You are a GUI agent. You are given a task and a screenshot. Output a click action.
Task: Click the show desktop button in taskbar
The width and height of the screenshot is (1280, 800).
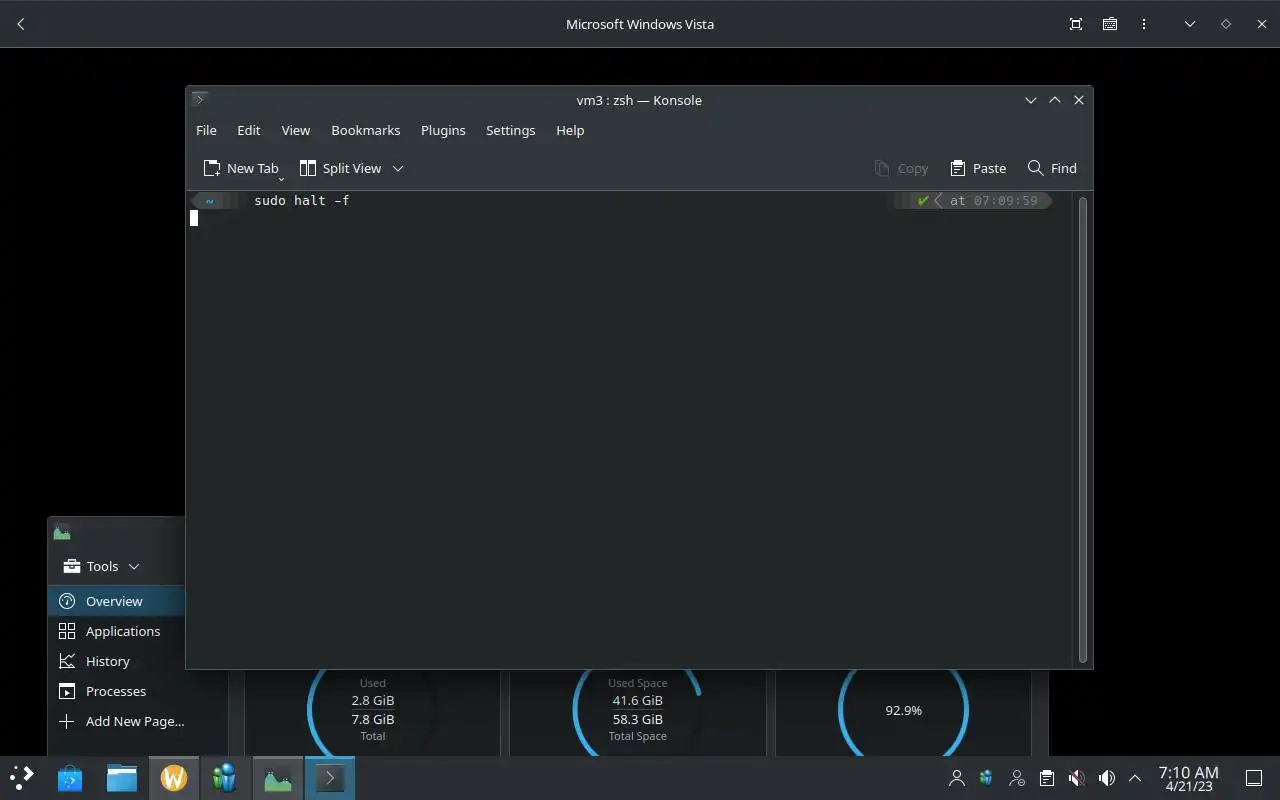pyautogui.click(x=1254, y=777)
